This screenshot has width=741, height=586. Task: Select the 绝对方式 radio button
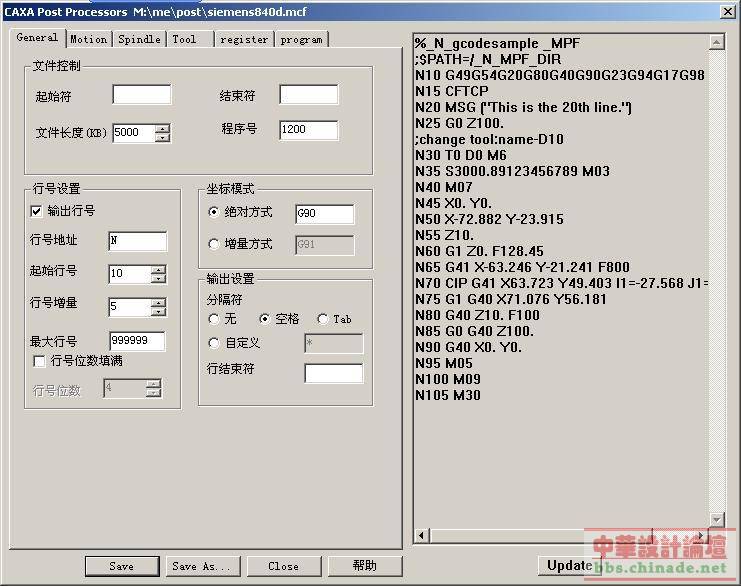click(x=214, y=212)
